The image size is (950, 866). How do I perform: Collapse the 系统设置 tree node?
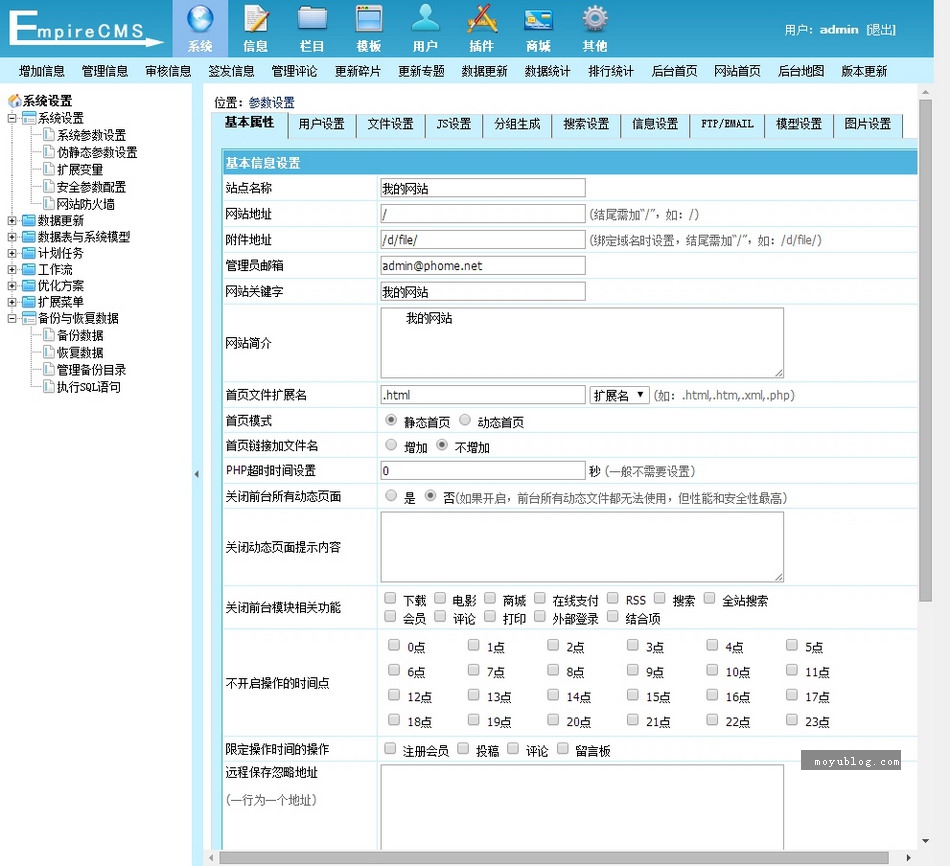click(12, 118)
